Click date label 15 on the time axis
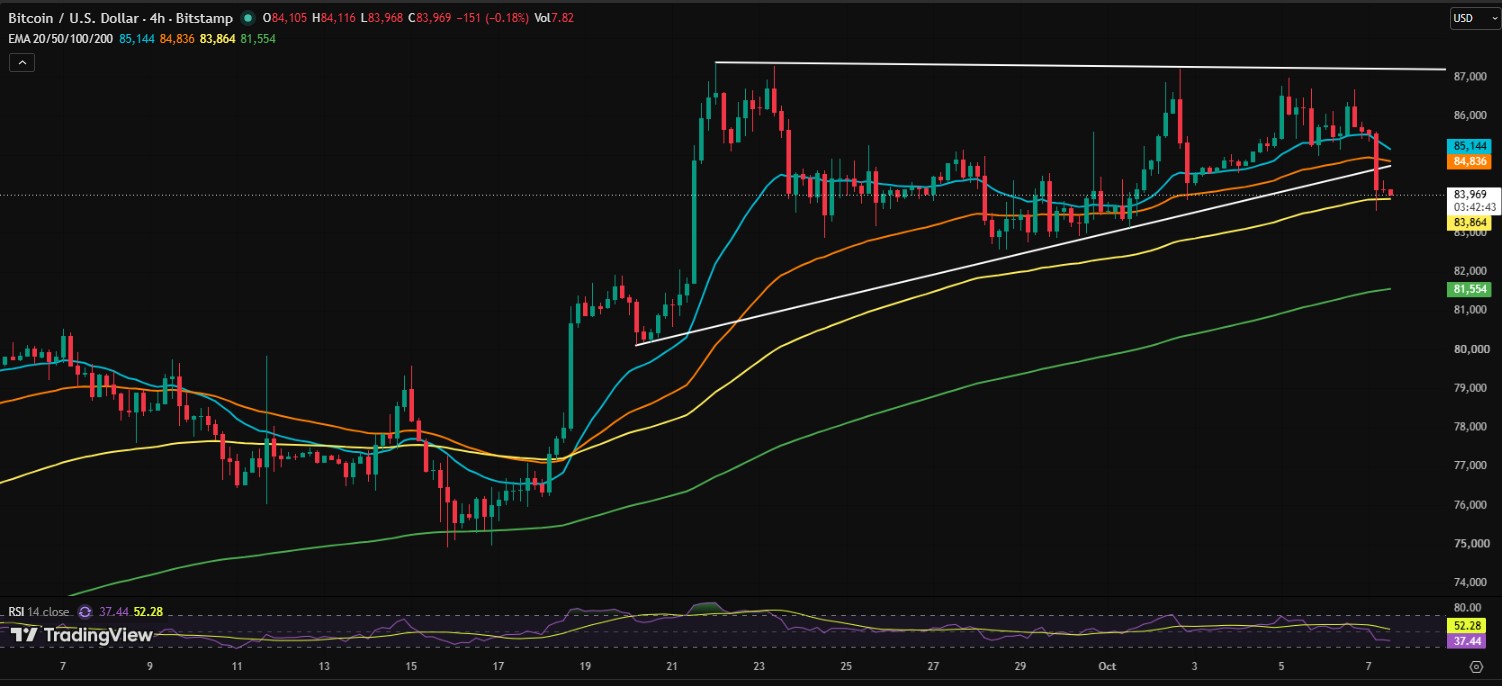The height and width of the screenshot is (686, 1502). [x=411, y=665]
